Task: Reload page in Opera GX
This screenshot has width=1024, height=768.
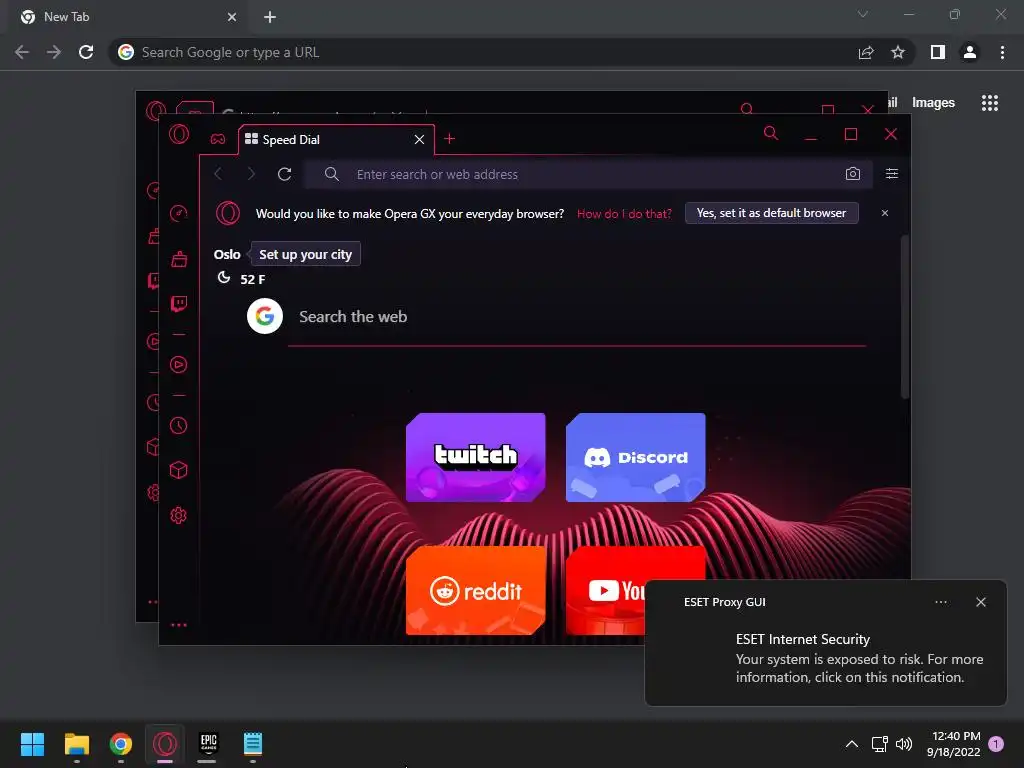Action: point(284,174)
